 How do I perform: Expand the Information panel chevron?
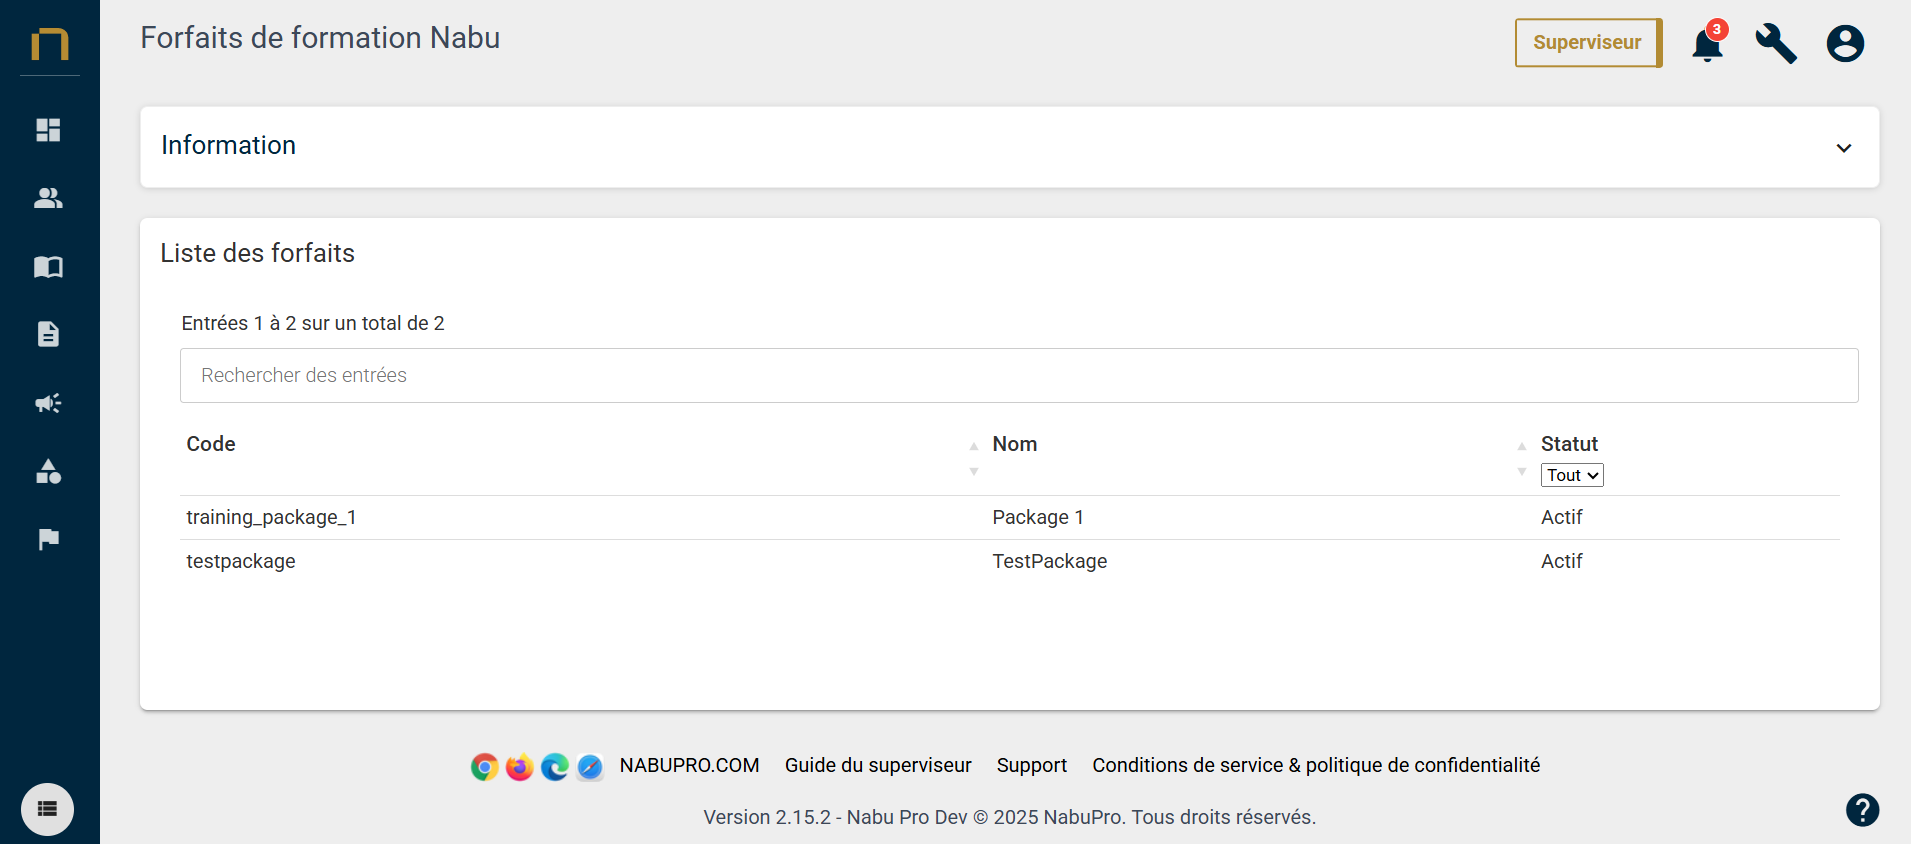pyautogui.click(x=1844, y=148)
